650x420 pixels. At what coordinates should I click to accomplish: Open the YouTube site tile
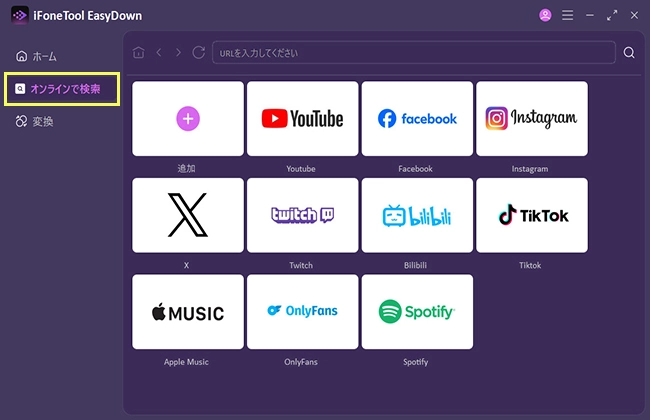302,119
